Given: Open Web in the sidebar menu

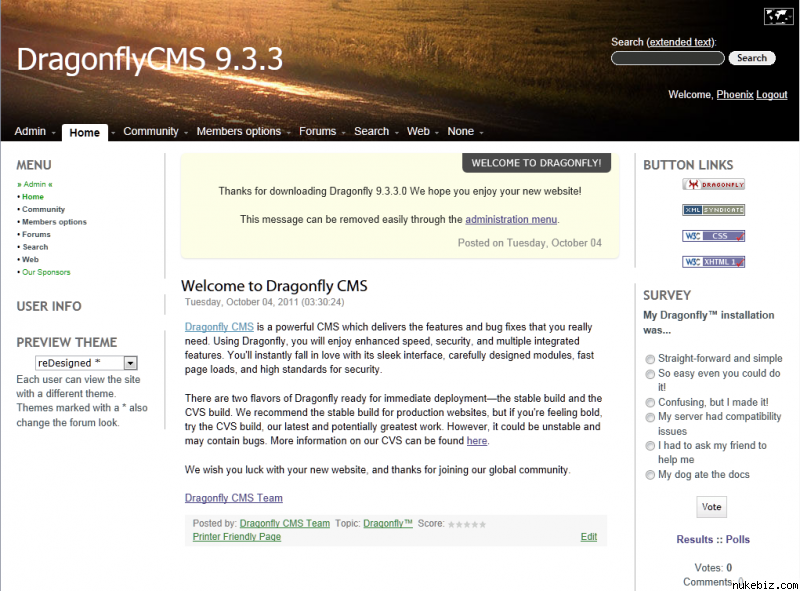Looking at the screenshot, I should pos(30,259).
